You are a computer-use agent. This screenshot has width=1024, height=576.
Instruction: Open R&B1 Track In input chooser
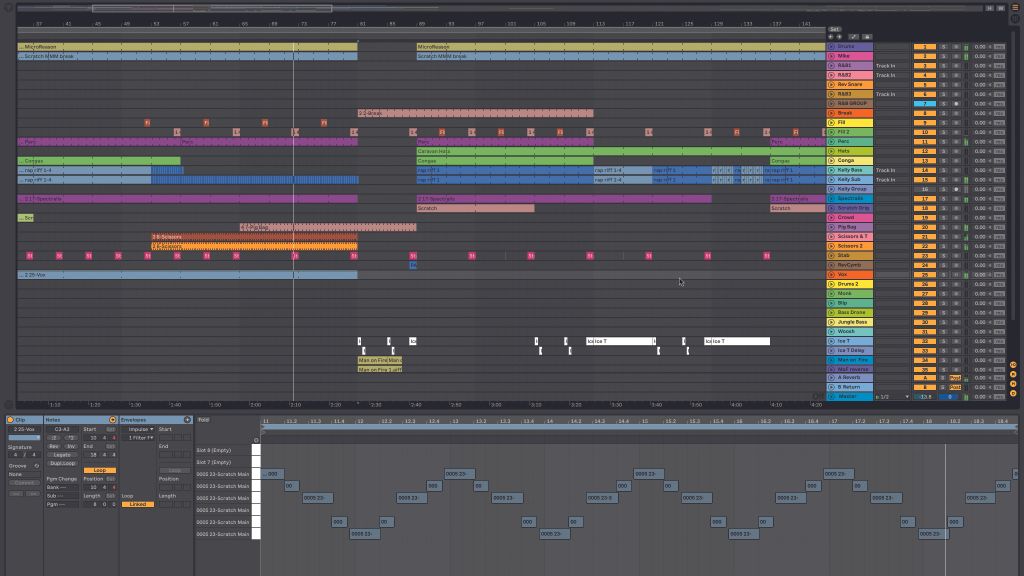tap(891, 66)
